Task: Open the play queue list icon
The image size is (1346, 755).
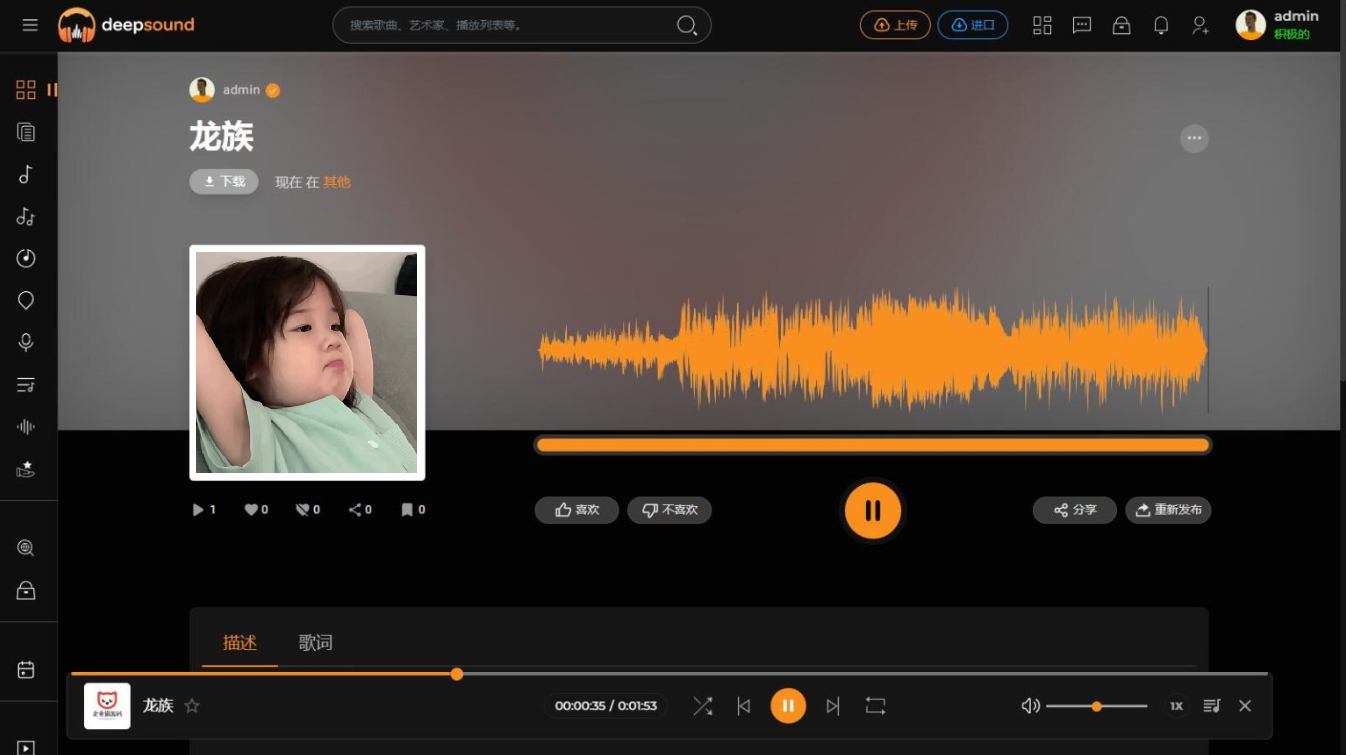Action: 1212,706
